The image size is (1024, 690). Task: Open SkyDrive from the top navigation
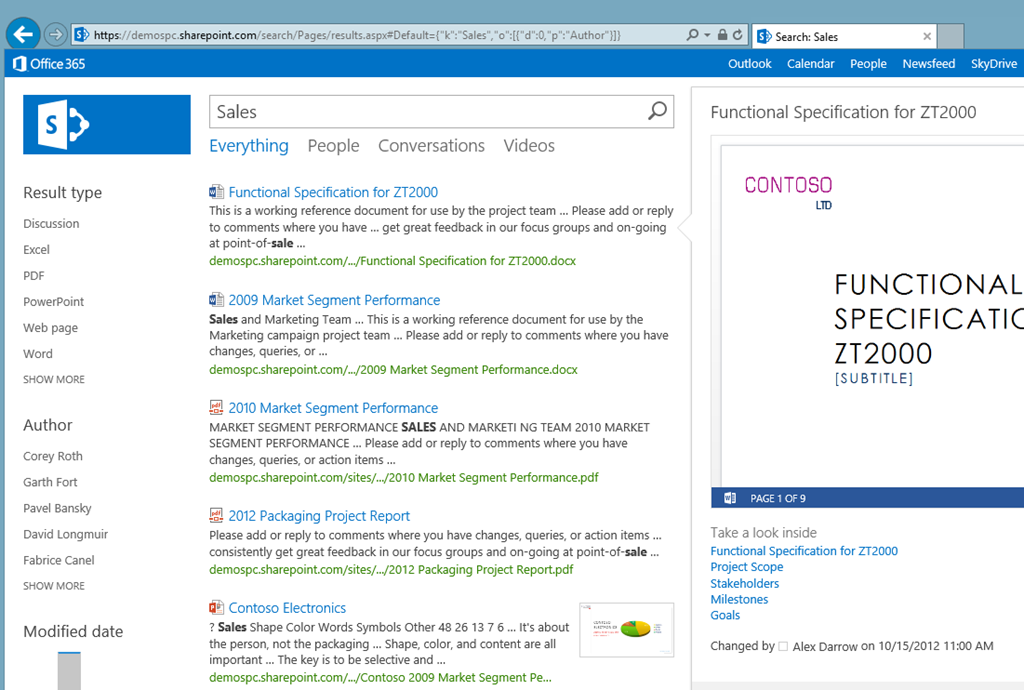tap(993, 63)
